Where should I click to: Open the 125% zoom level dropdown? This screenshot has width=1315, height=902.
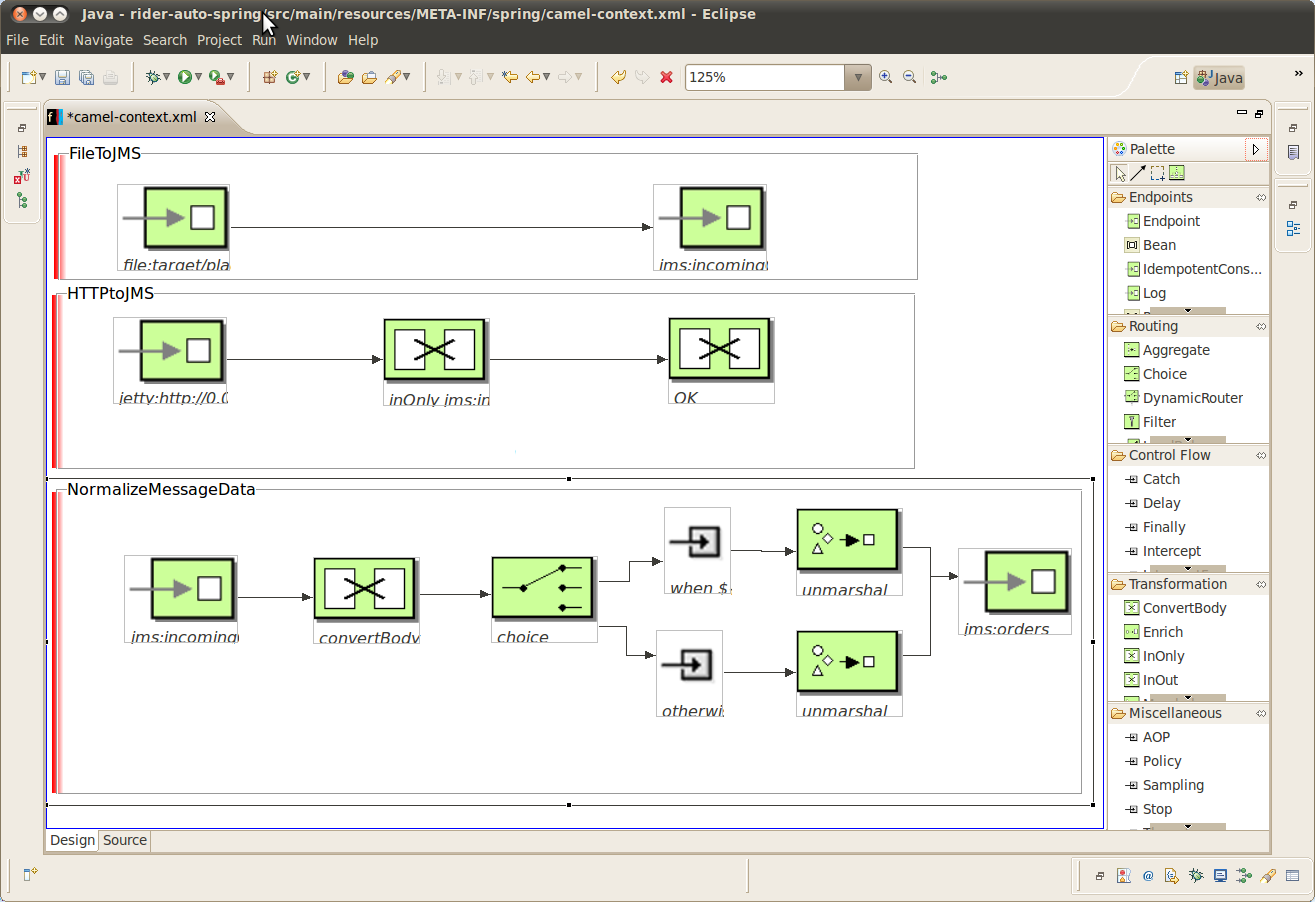click(x=858, y=77)
